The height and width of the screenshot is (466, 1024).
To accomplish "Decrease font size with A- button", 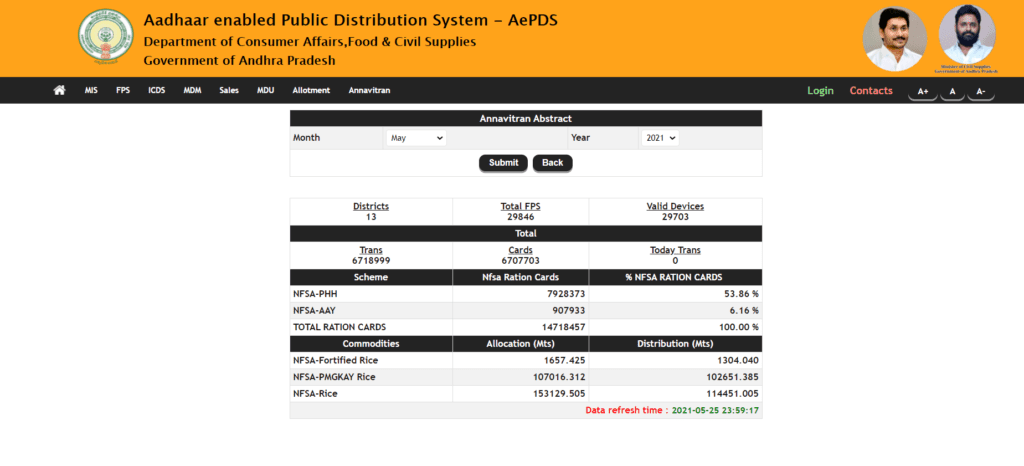I will 981,92.
